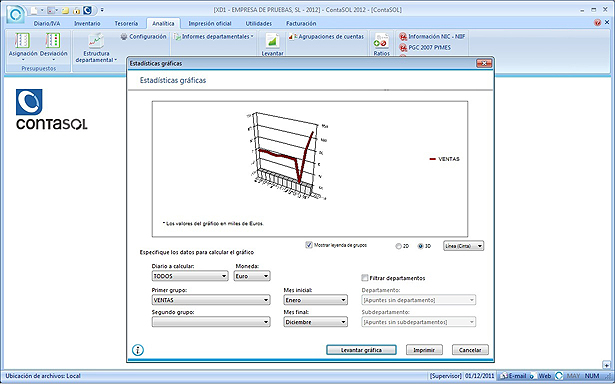Expand Asignación dropdown arrow

[22, 60]
